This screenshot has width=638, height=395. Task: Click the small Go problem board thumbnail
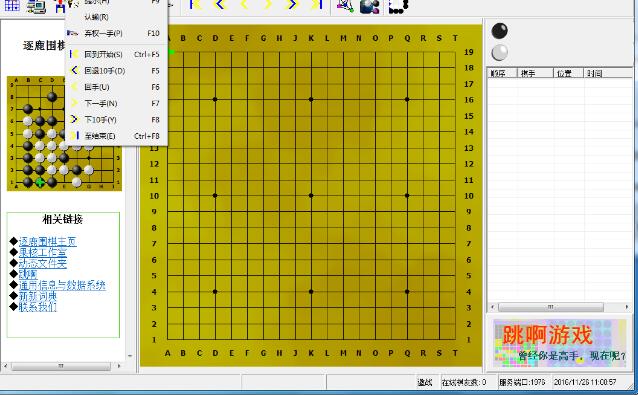tap(64, 133)
